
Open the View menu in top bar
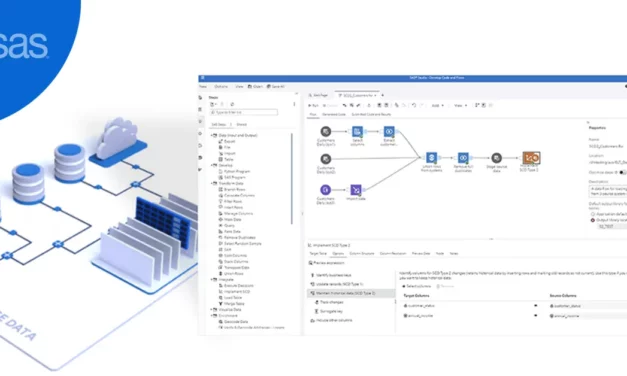click(239, 86)
